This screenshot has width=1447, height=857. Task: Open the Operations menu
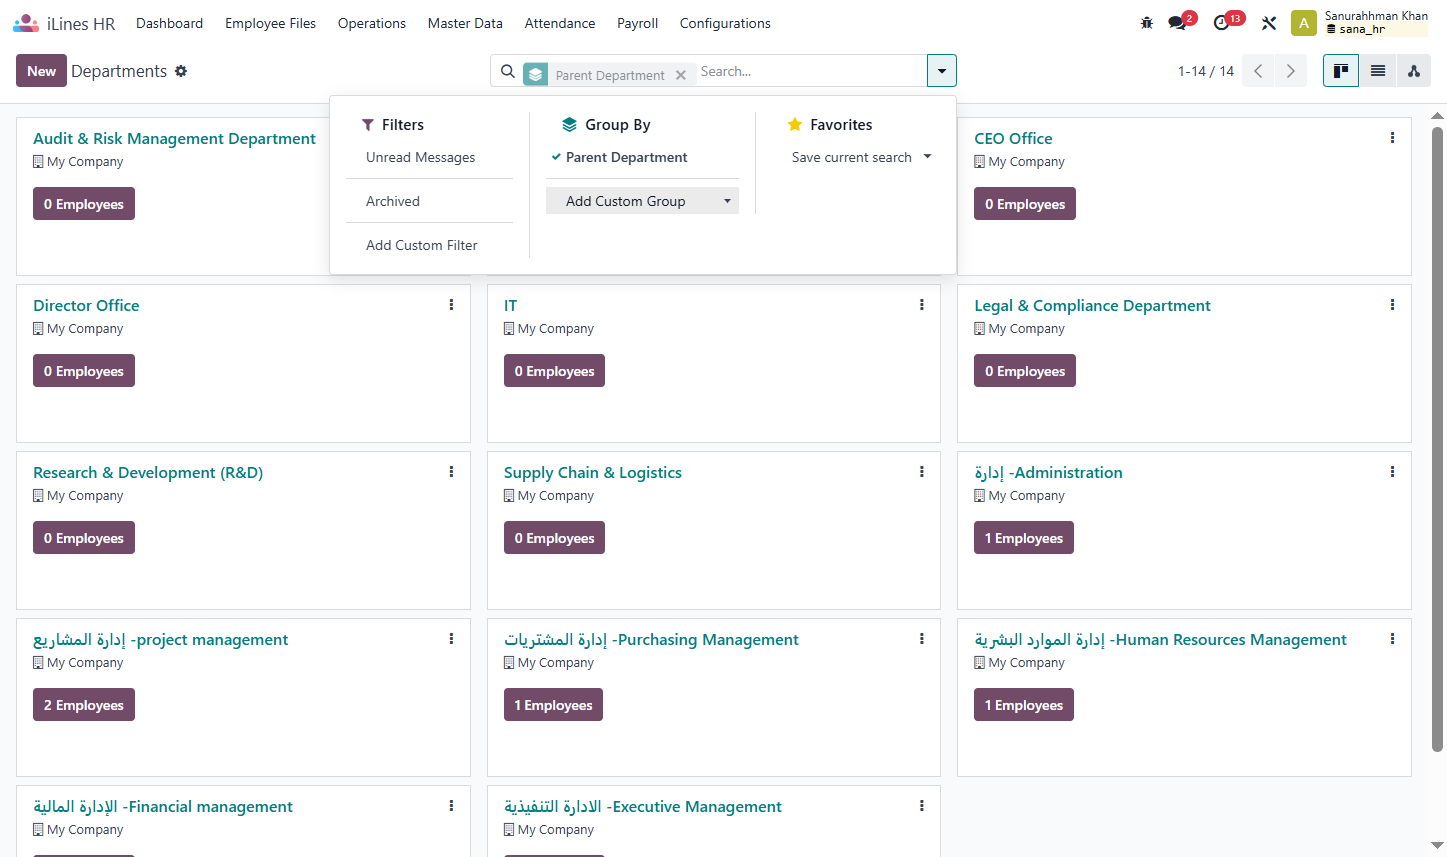pos(372,23)
